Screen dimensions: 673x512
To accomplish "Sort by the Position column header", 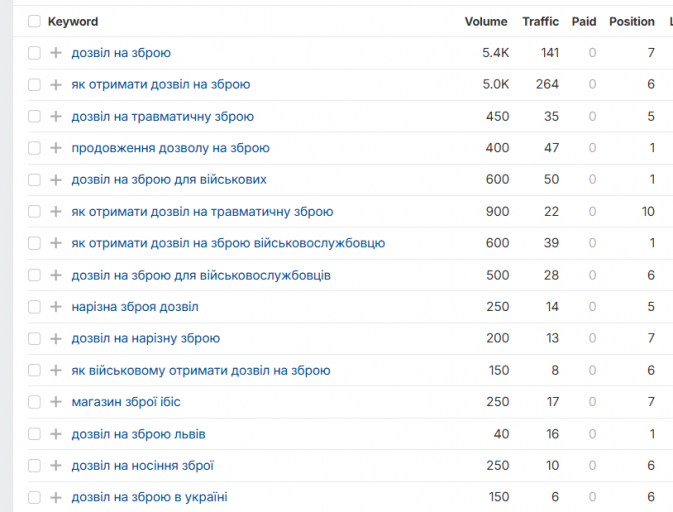I will click(x=632, y=21).
